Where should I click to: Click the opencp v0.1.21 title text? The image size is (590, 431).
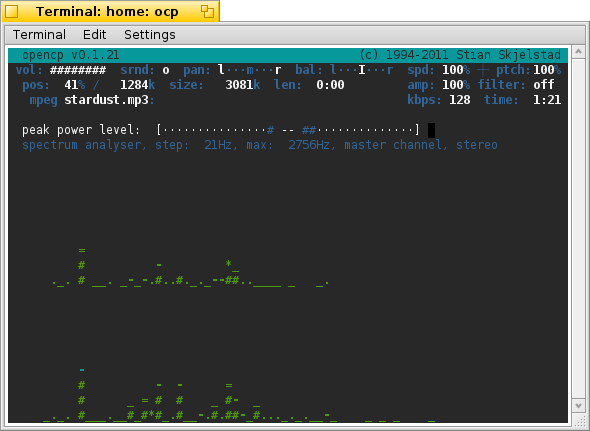(x=71, y=55)
